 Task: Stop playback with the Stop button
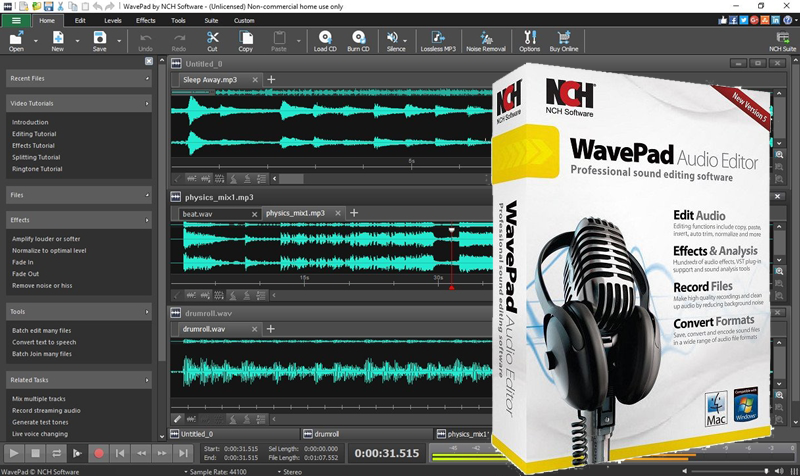pyautogui.click(x=35, y=453)
